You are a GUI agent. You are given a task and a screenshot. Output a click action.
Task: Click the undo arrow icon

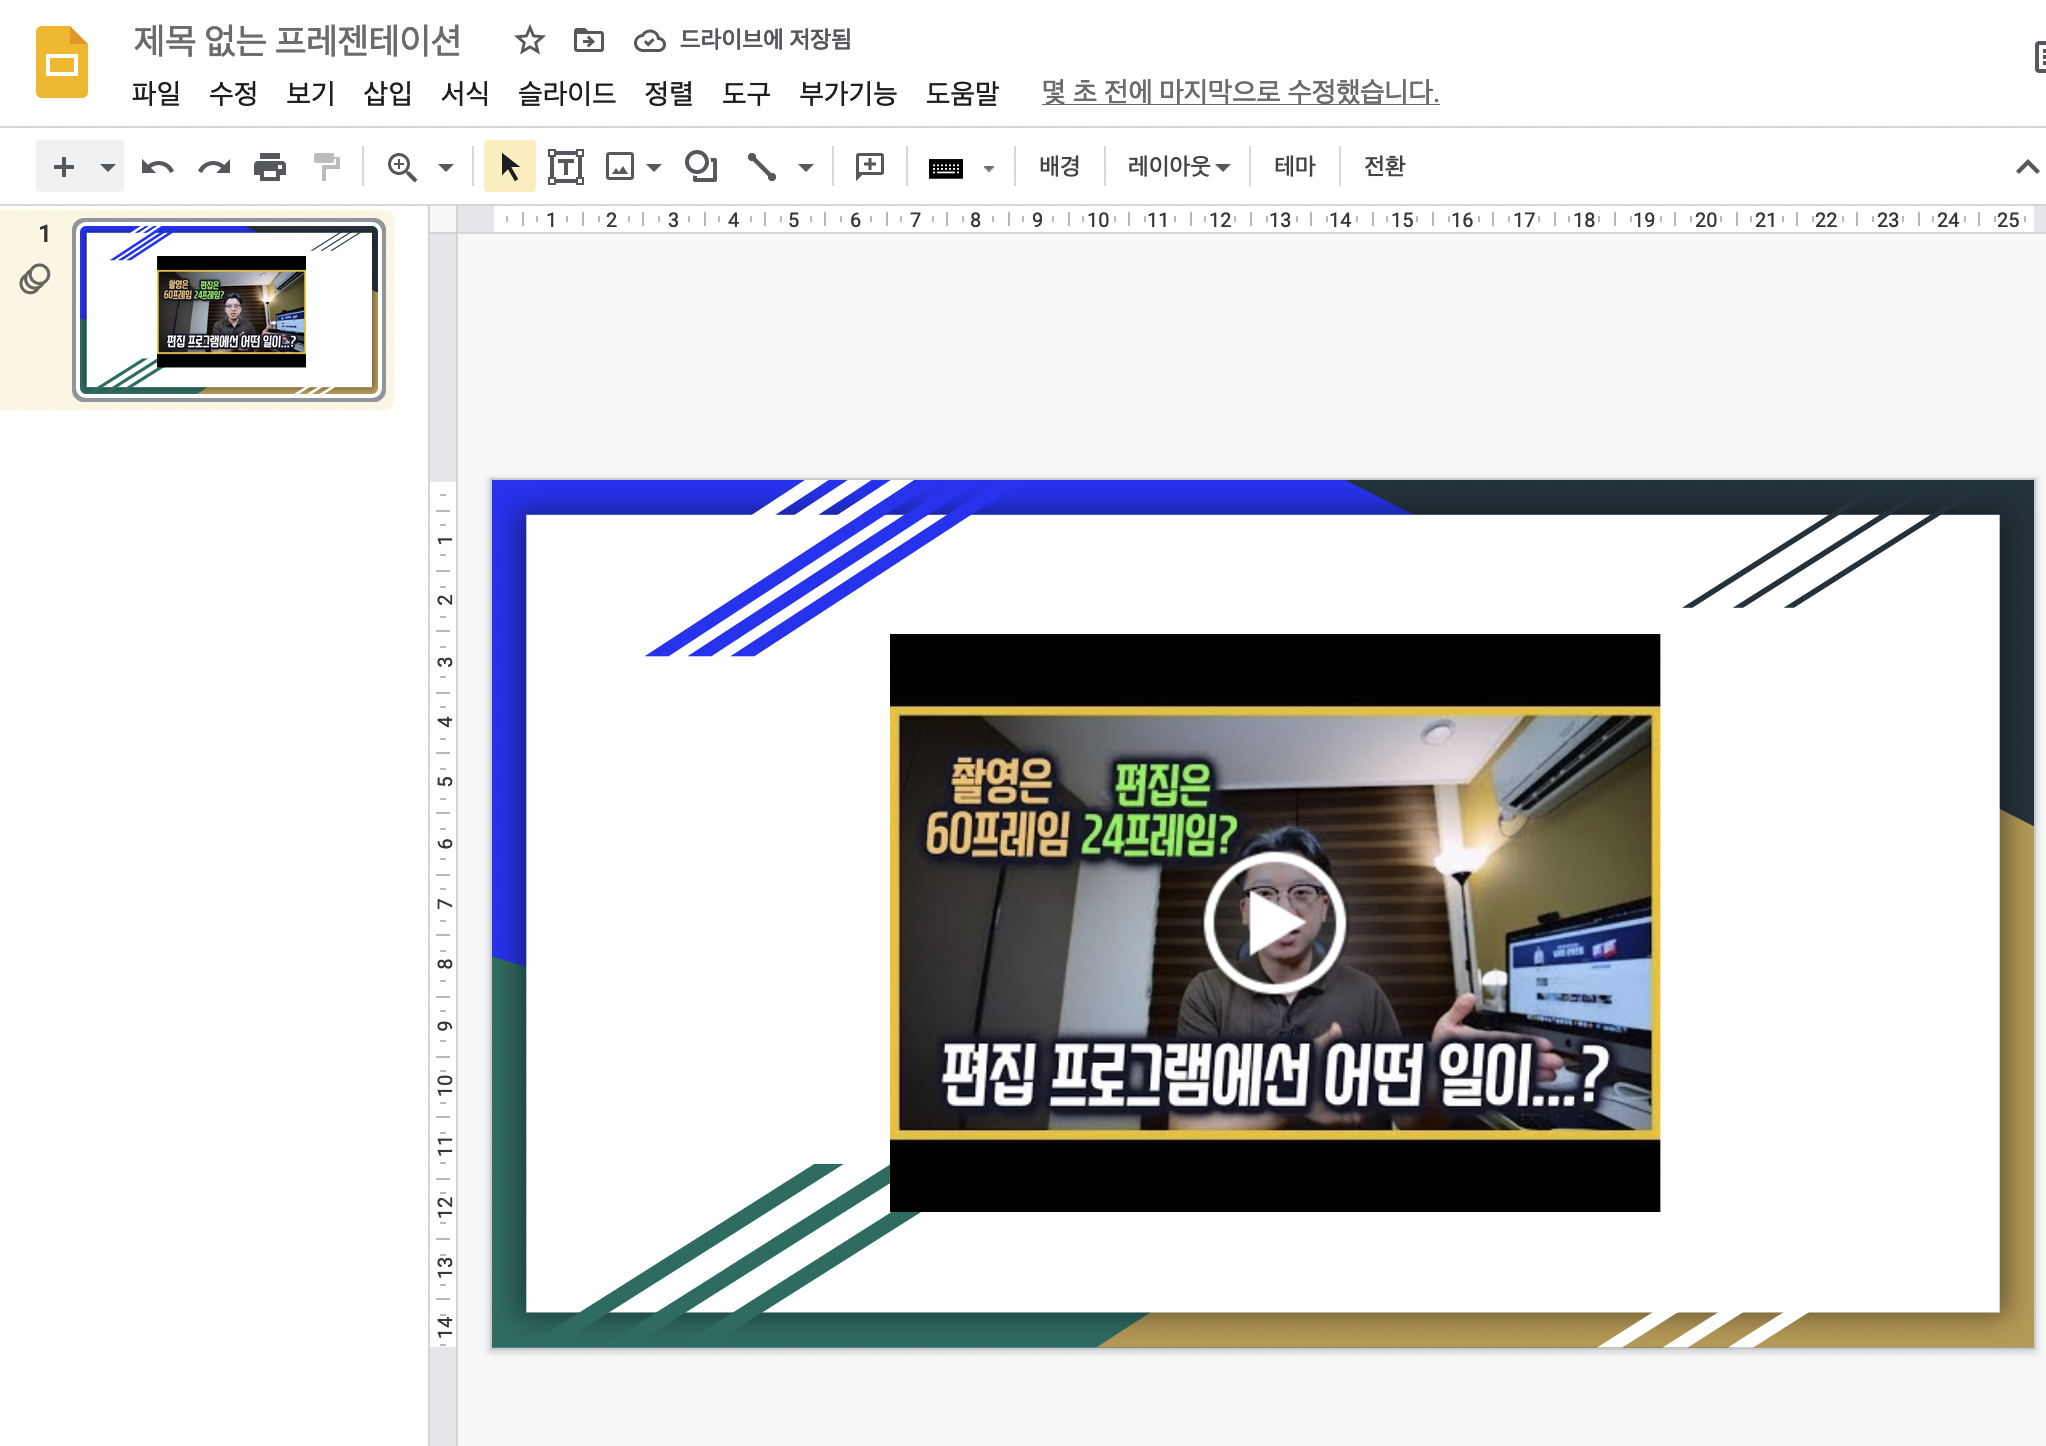click(157, 167)
